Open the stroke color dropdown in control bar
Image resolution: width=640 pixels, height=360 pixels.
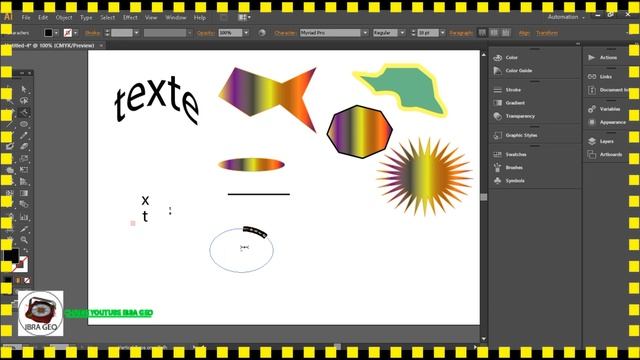click(76, 33)
